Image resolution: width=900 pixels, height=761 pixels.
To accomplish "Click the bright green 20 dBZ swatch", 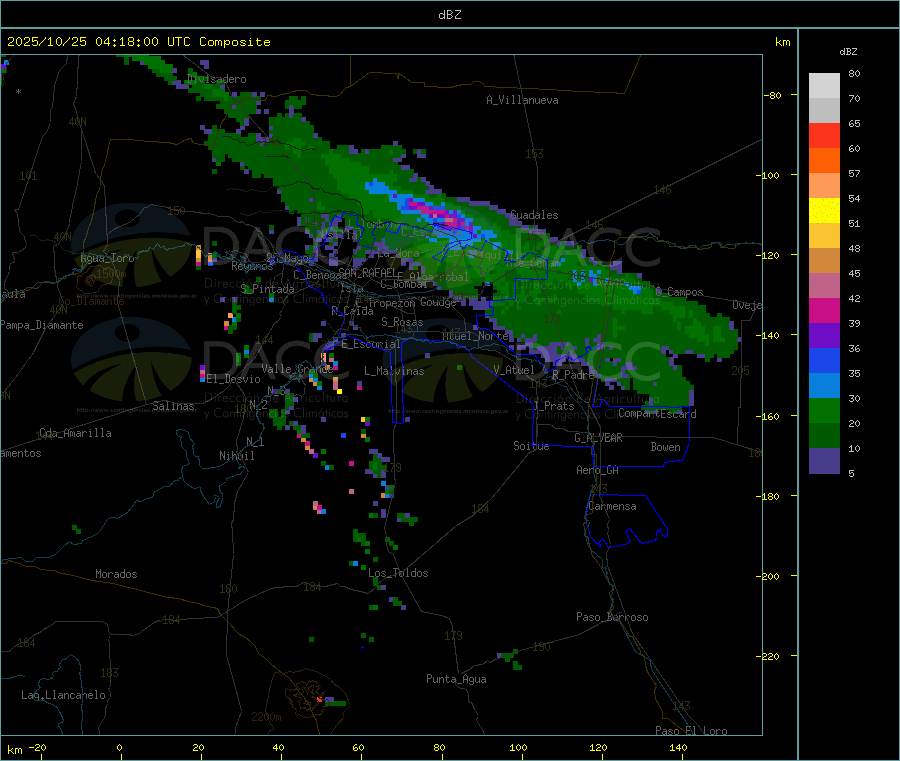I will point(824,410).
